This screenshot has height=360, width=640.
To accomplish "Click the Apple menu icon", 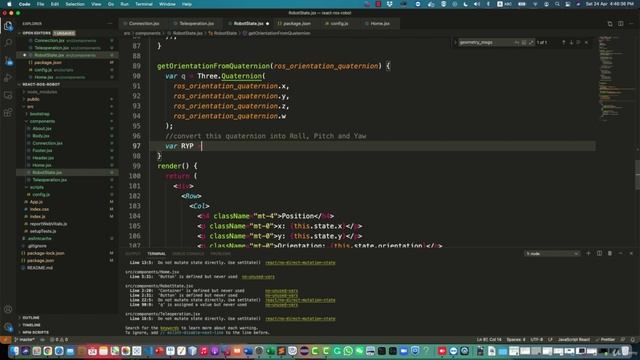I will point(9,4).
